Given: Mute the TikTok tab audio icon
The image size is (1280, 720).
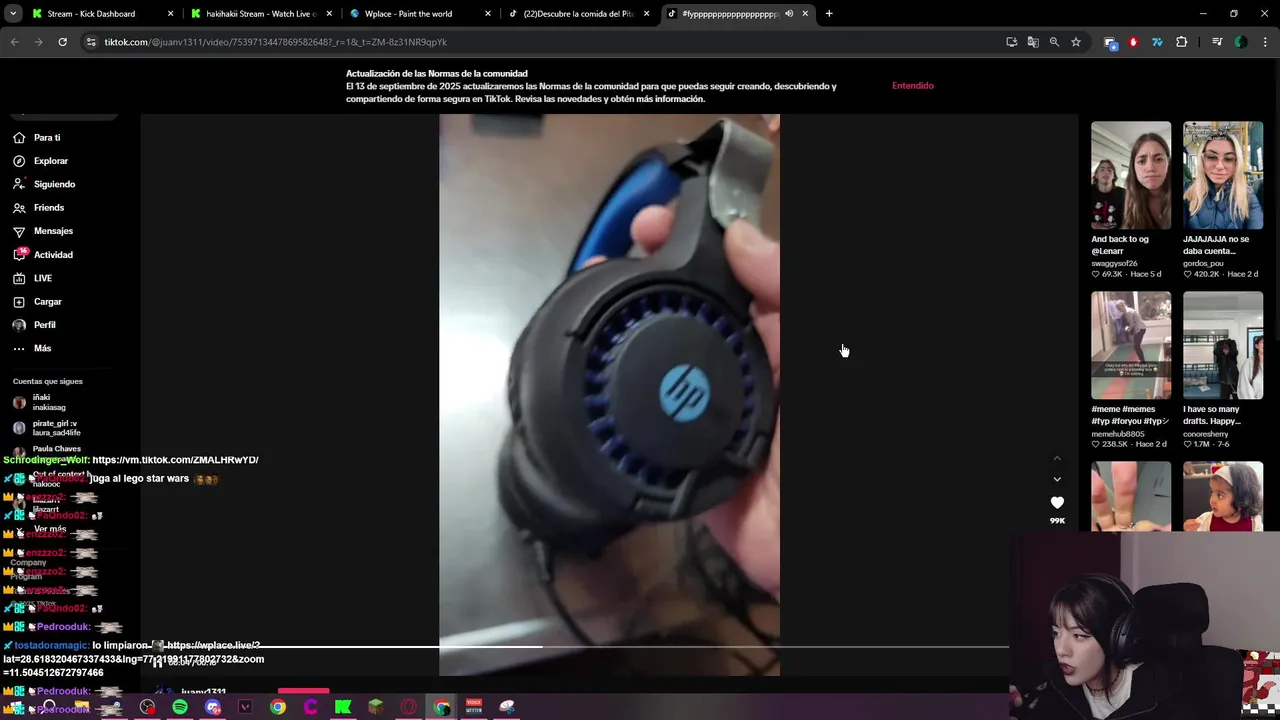Looking at the screenshot, I should (x=789, y=14).
